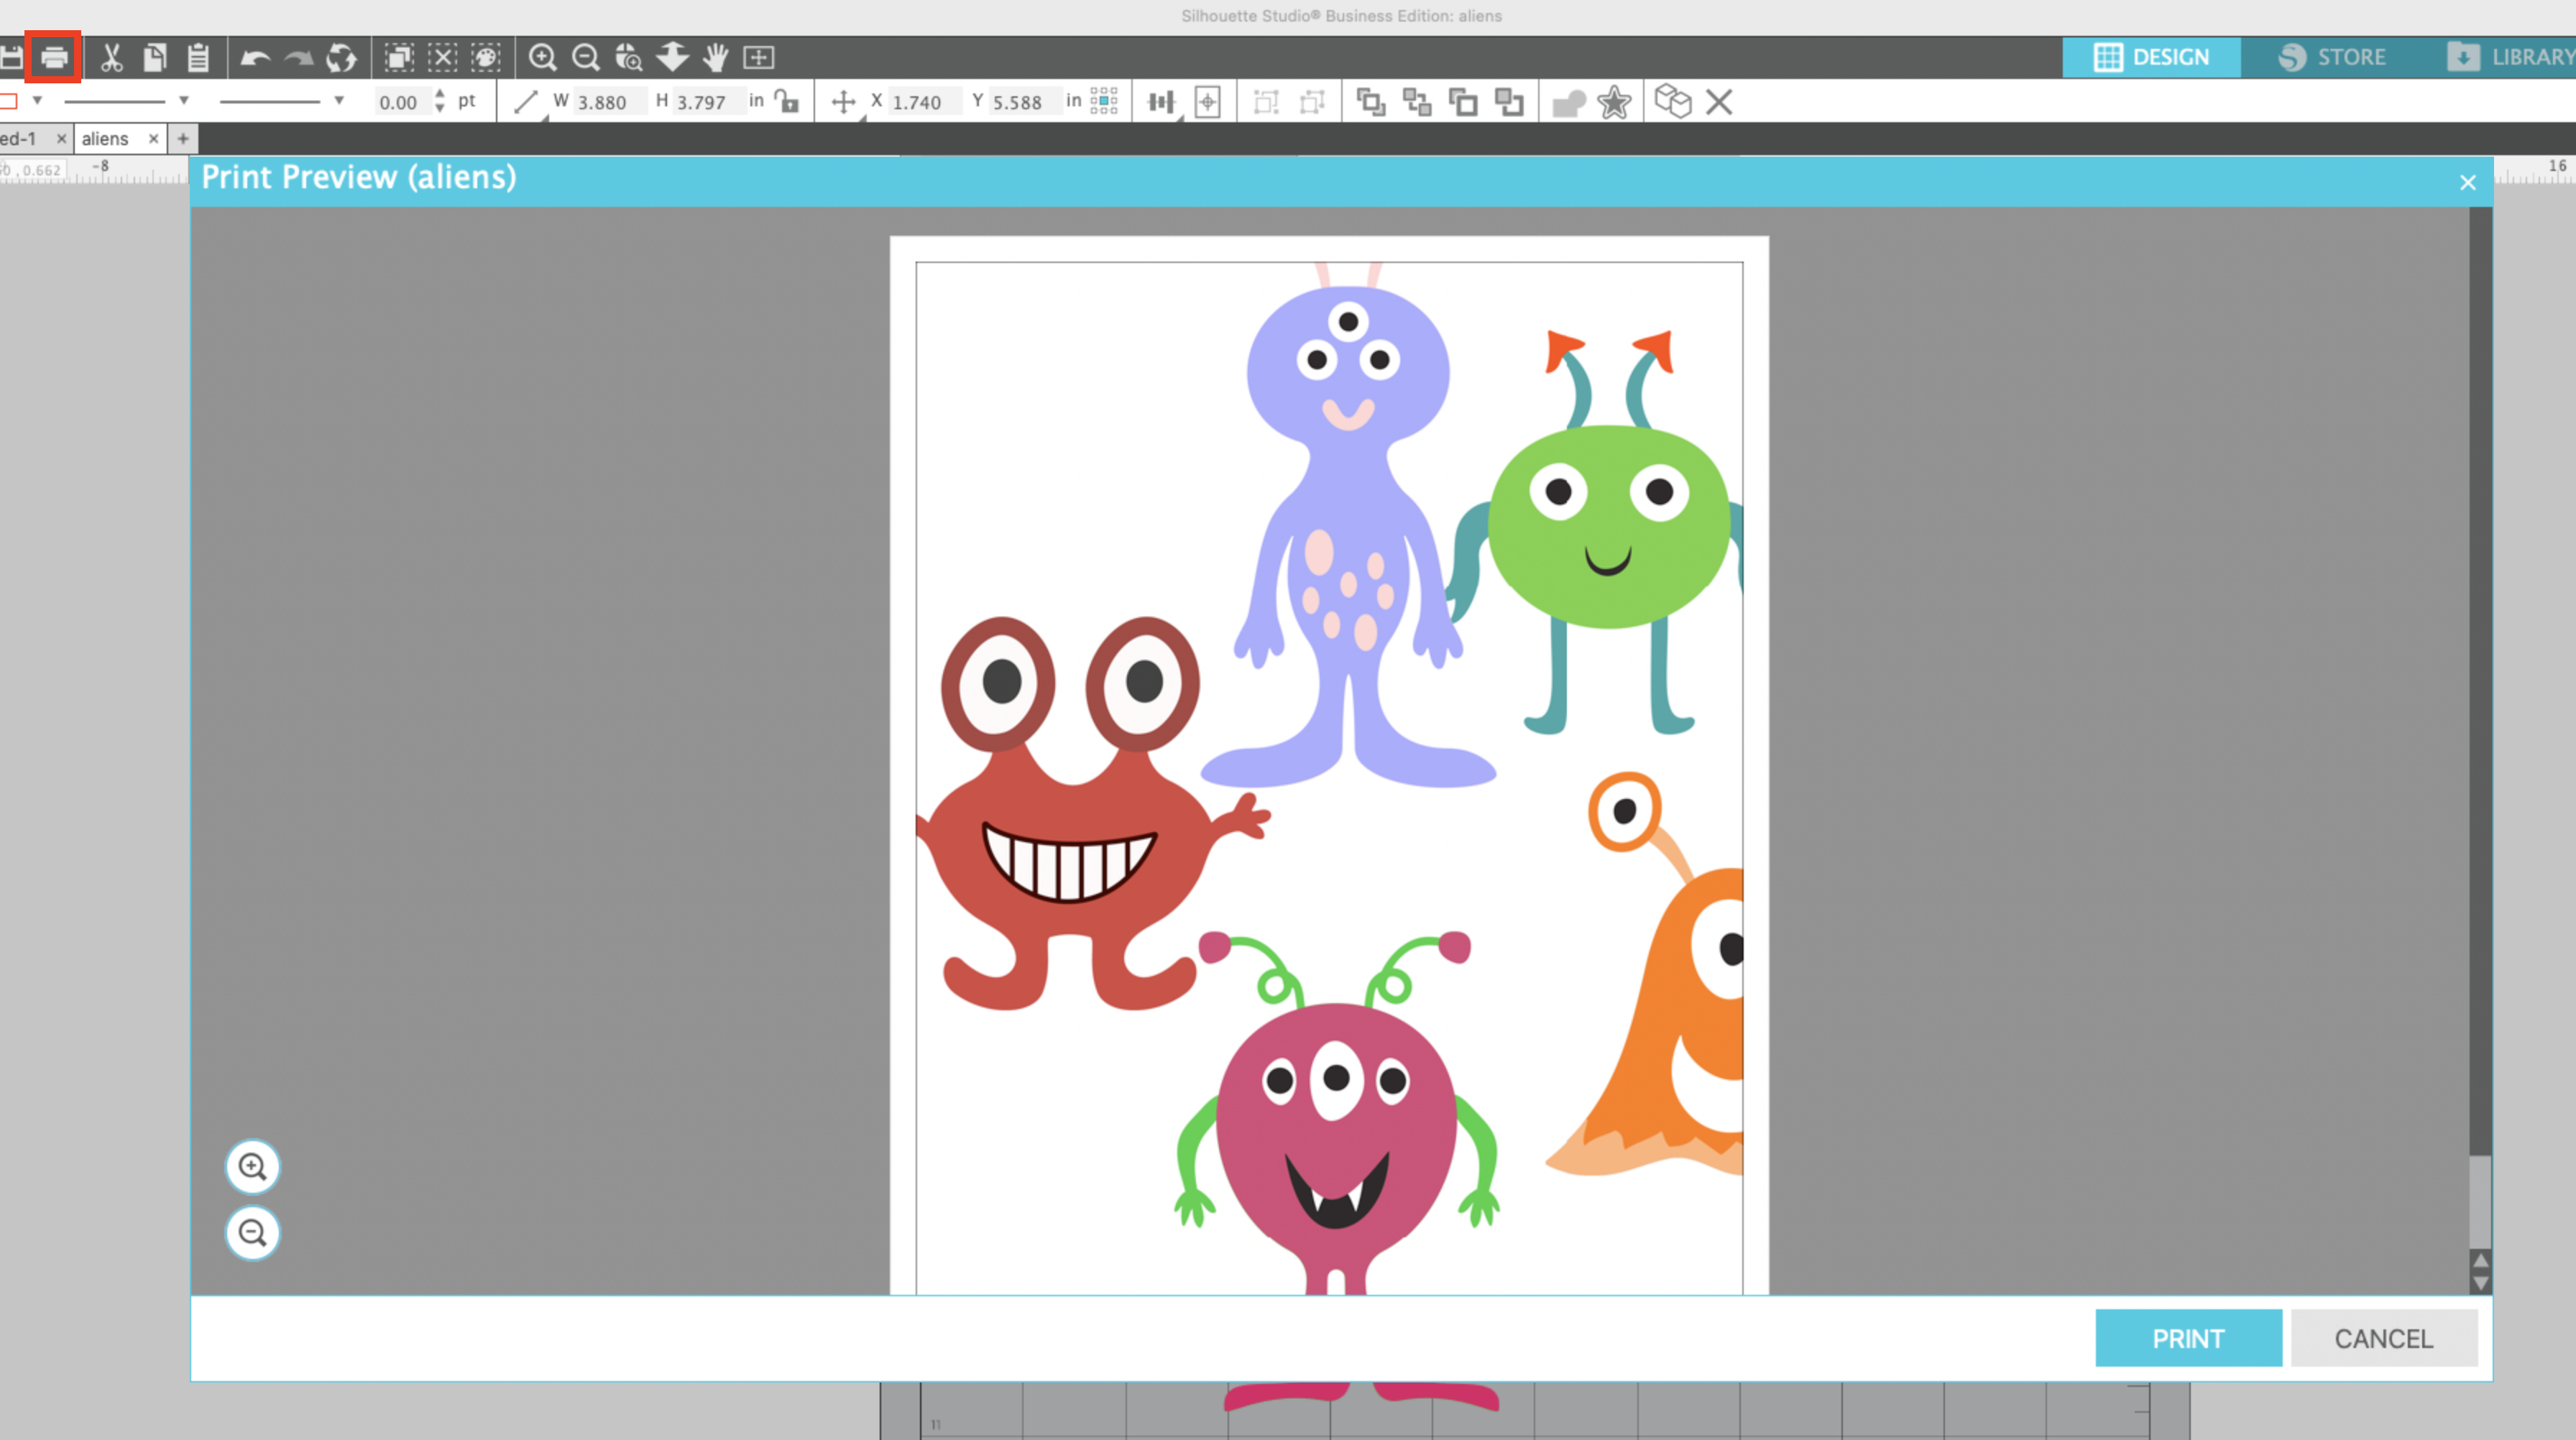Viewport: 2576px width, 1440px height.
Task: Click the Copy icon
Action: [x=154, y=57]
